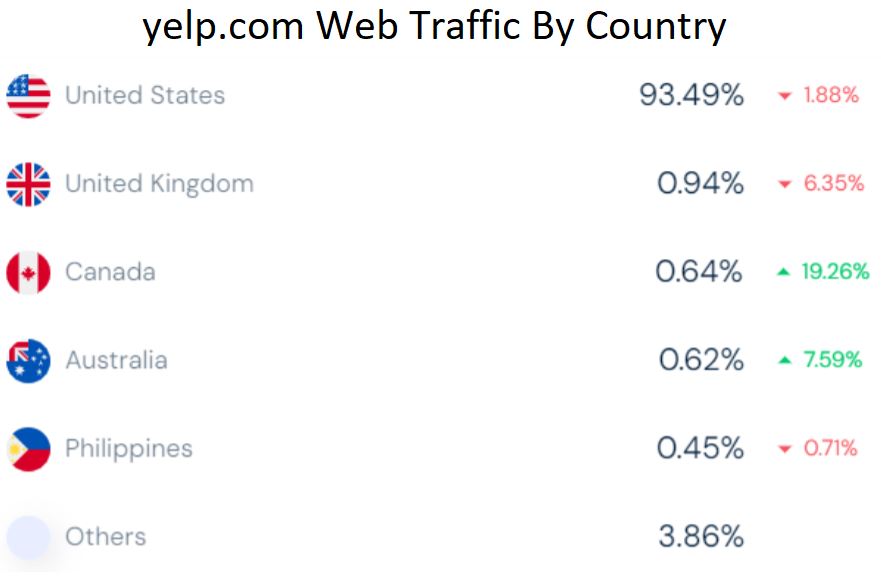Click red down arrow beside 6.35%
Image resolution: width=881 pixels, height=579 pixels.
point(785,184)
